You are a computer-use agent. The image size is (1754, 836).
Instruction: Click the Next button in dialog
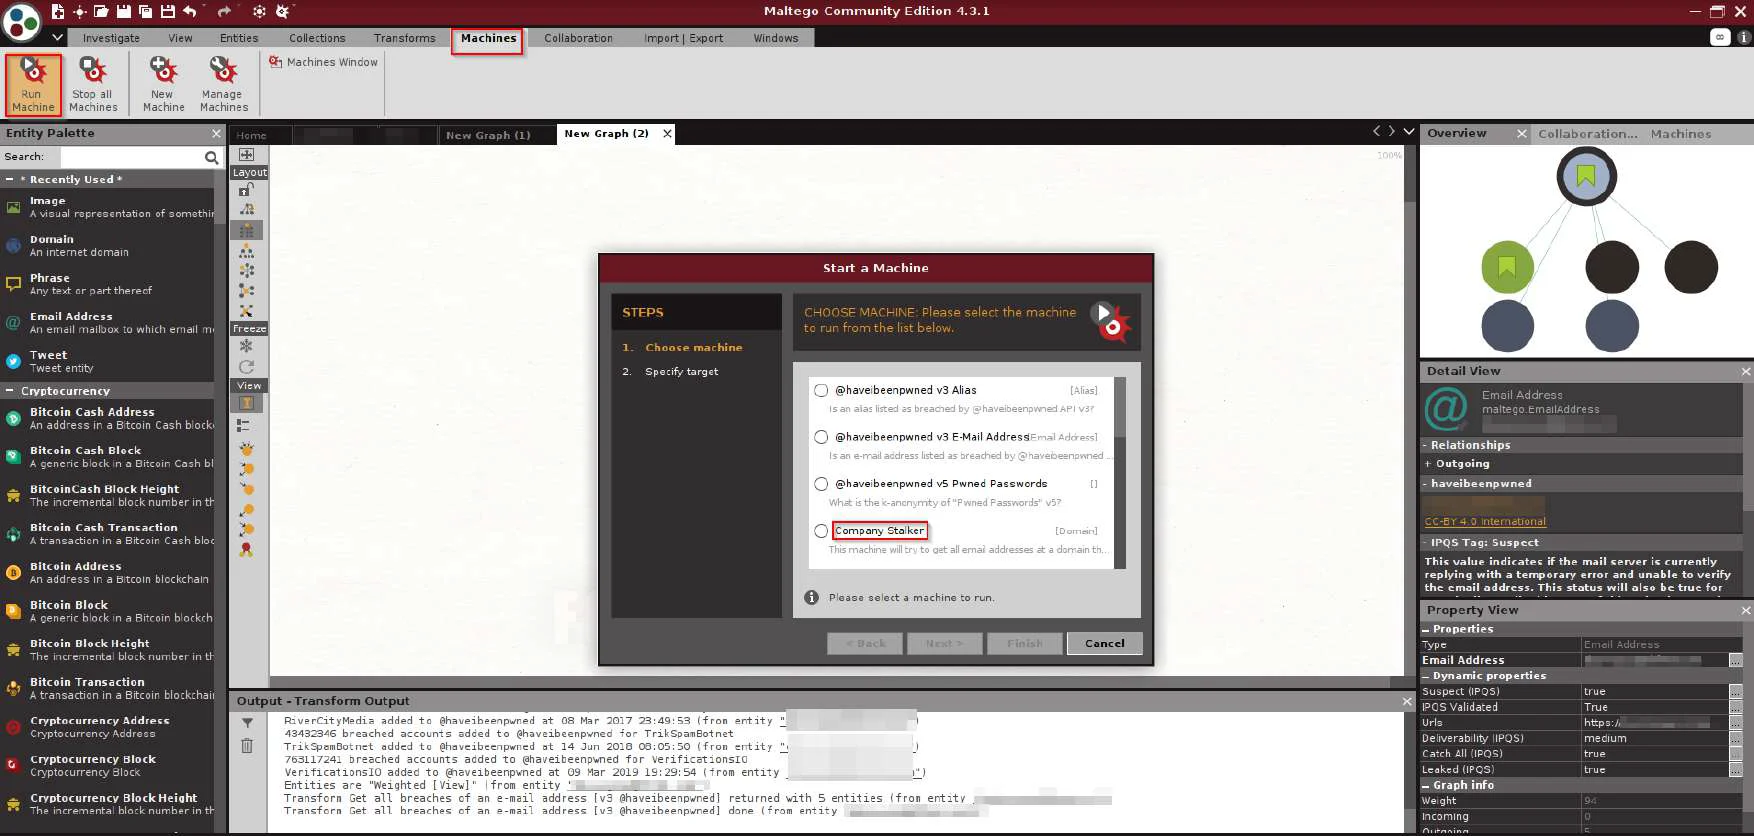[944, 643]
